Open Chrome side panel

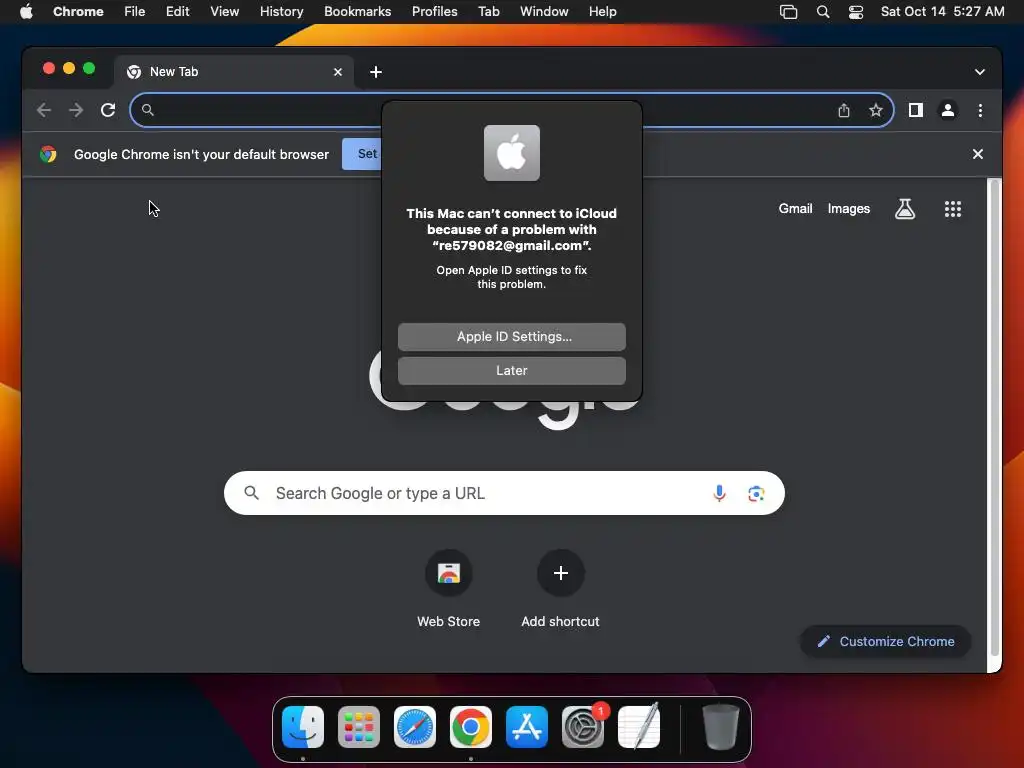[x=916, y=110]
